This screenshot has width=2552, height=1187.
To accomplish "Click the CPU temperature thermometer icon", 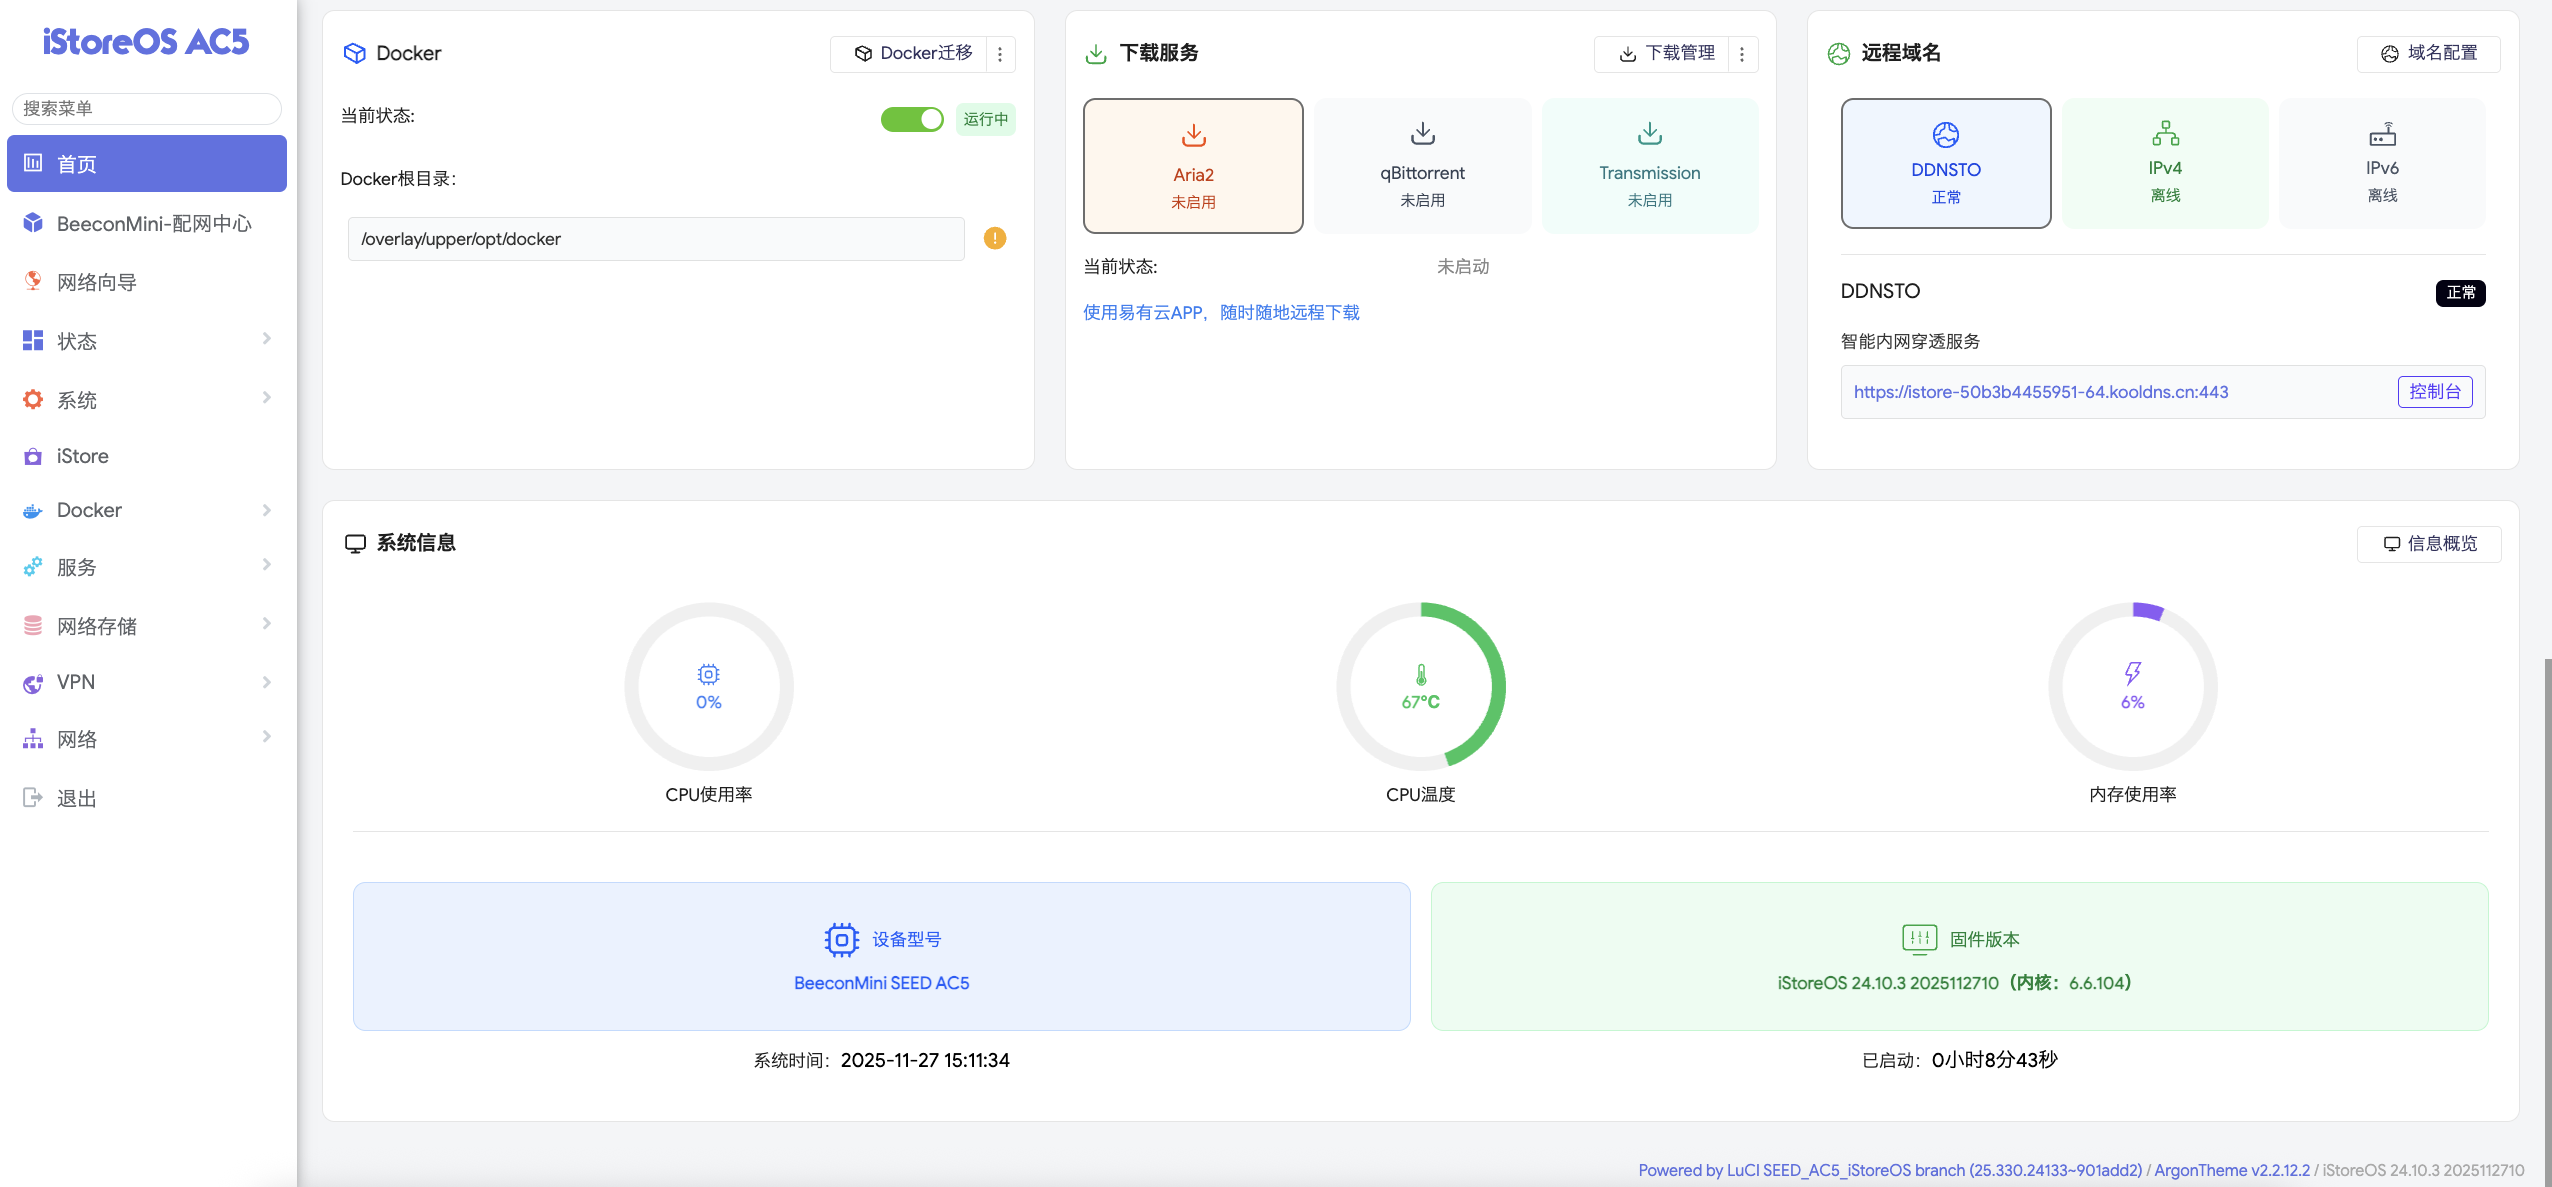I will click(1420, 674).
